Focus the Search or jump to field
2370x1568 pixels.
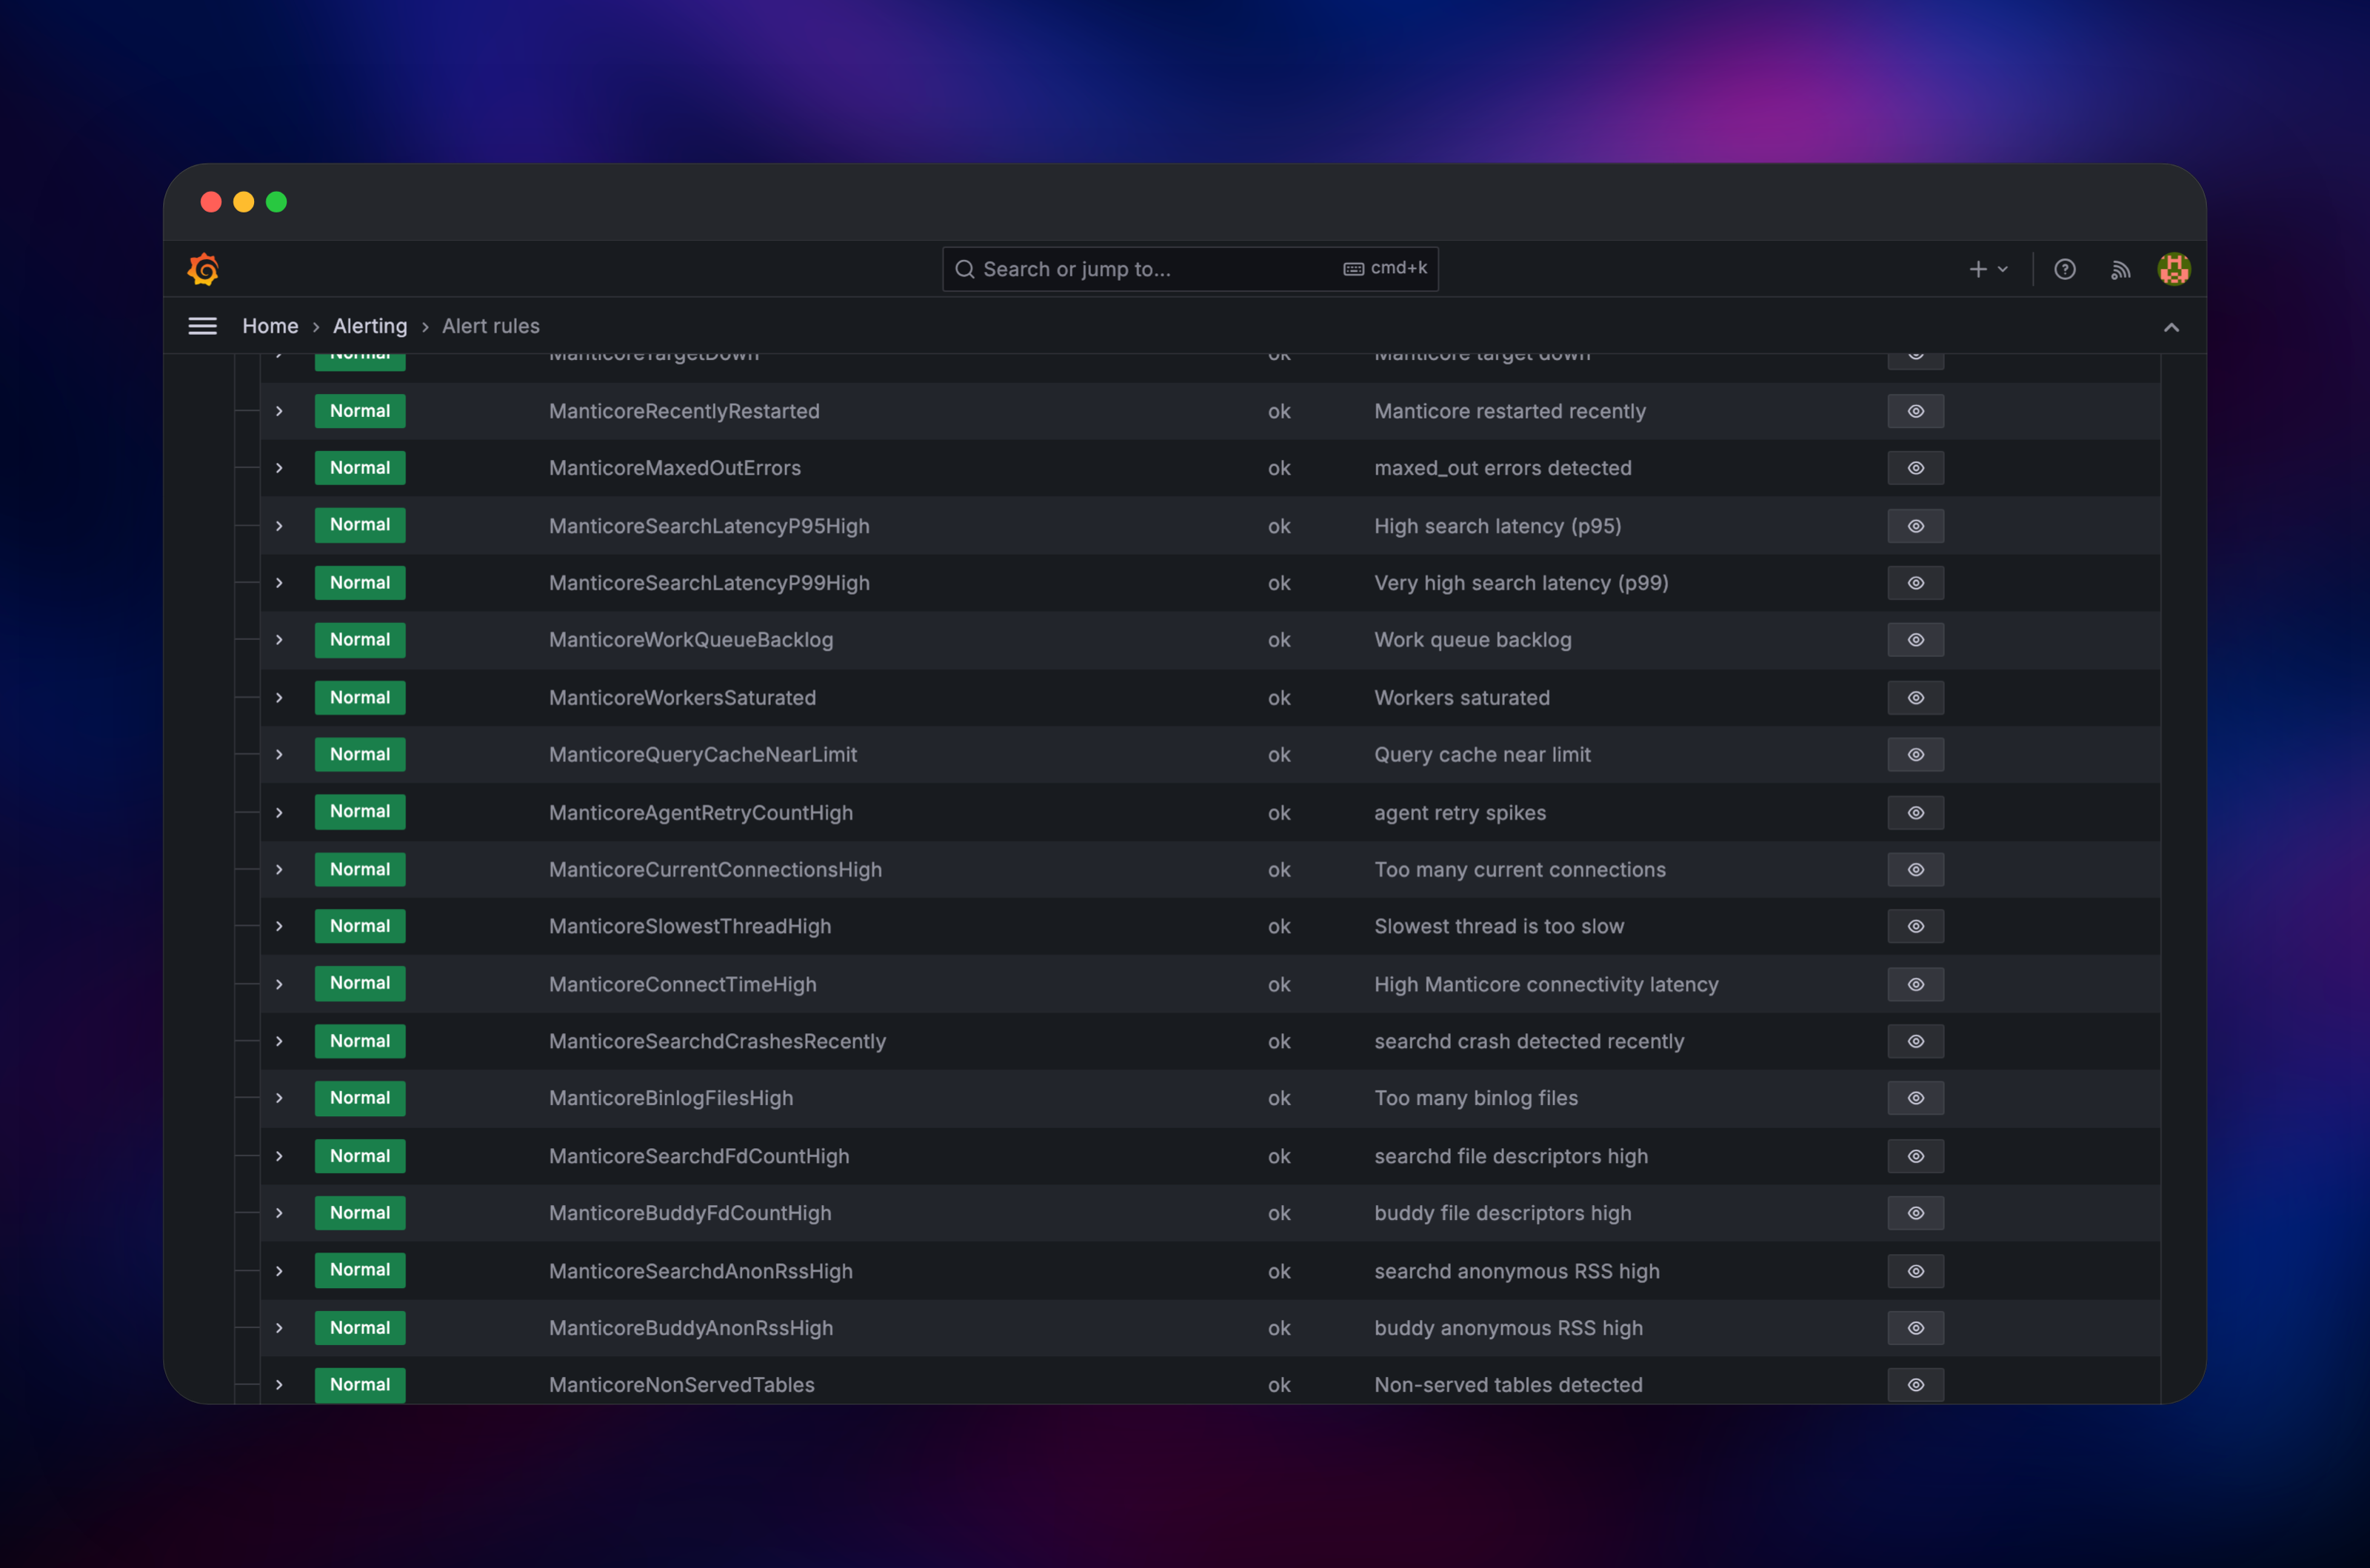(1190, 269)
